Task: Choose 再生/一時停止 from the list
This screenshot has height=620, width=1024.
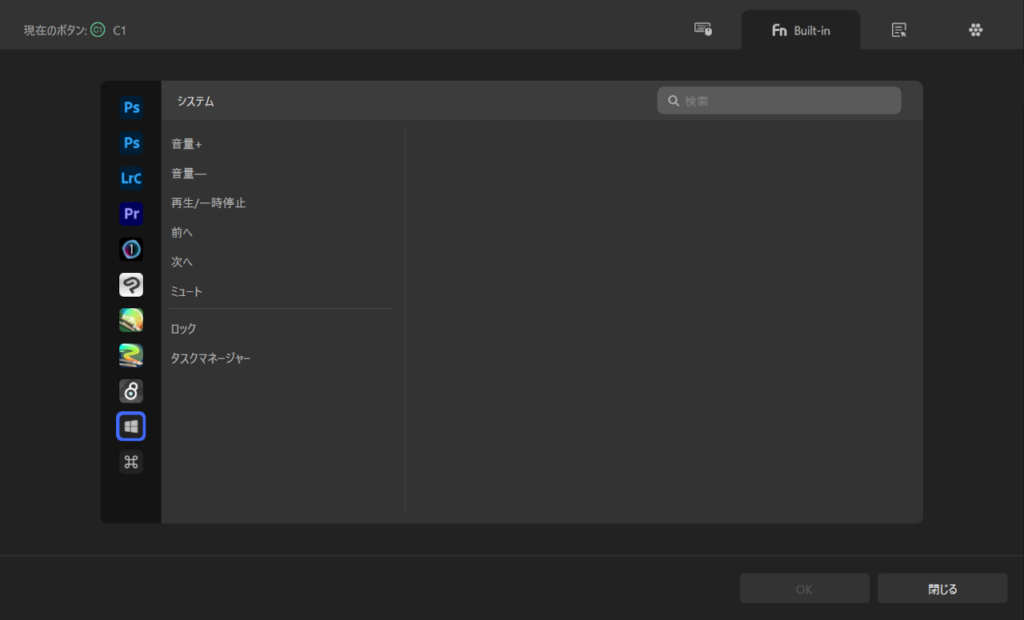Action: coord(208,203)
